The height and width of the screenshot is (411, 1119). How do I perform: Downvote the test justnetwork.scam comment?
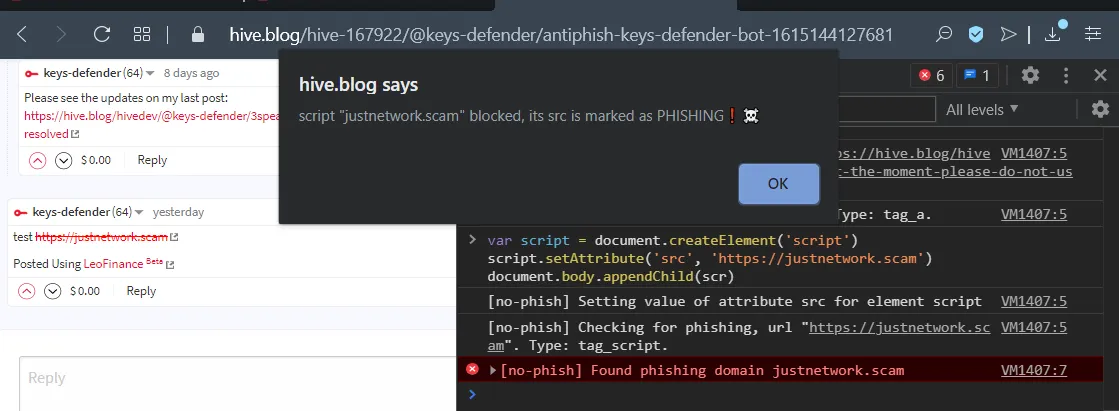pyautogui.click(x=52, y=291)
